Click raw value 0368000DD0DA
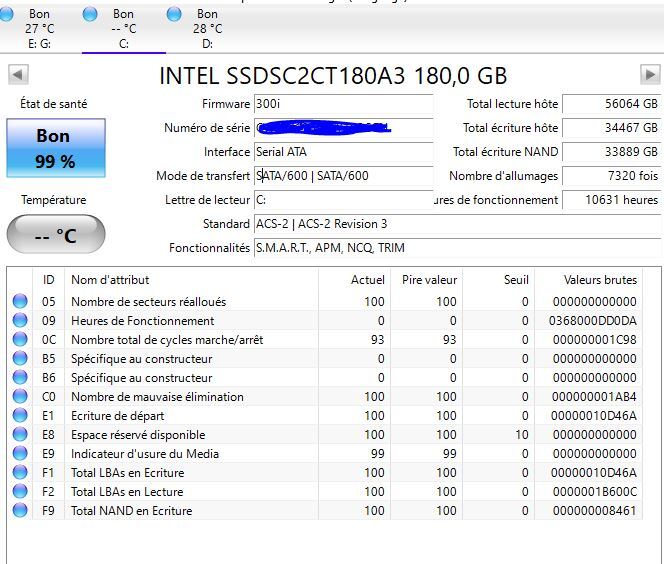Screen dimensions: 664x564 pos(592,321)
